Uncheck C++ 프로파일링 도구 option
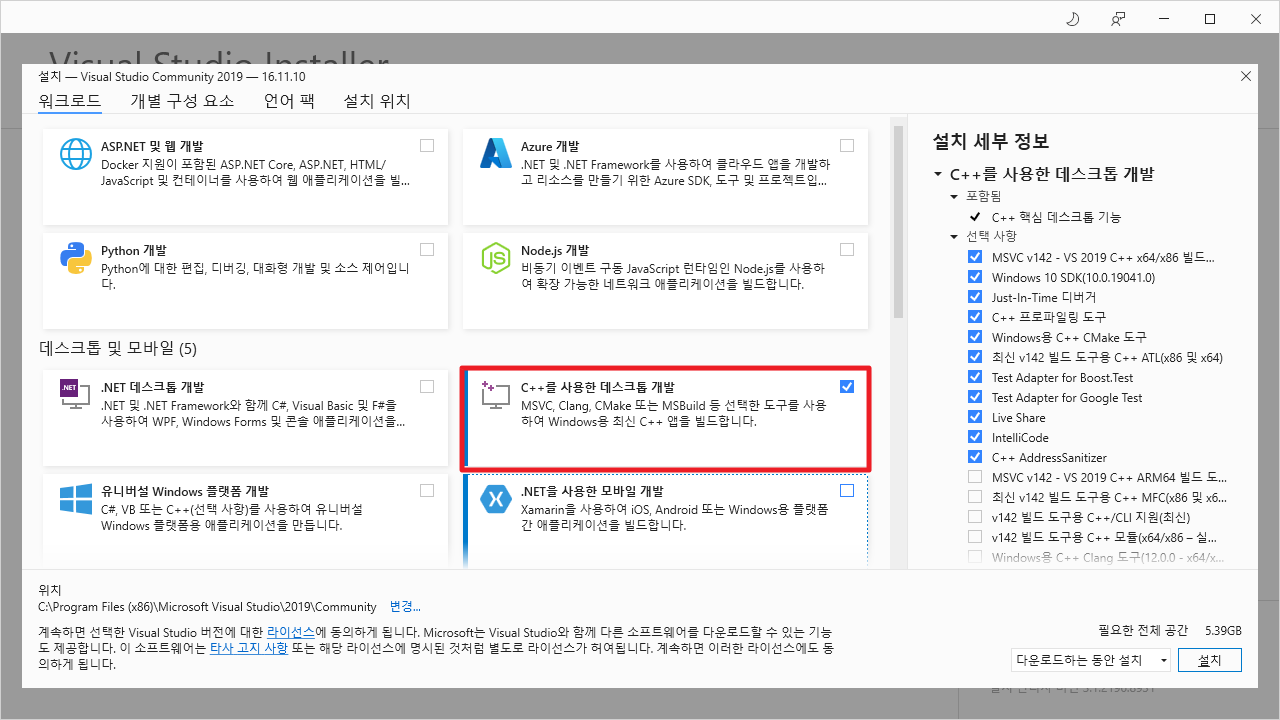 975,317
